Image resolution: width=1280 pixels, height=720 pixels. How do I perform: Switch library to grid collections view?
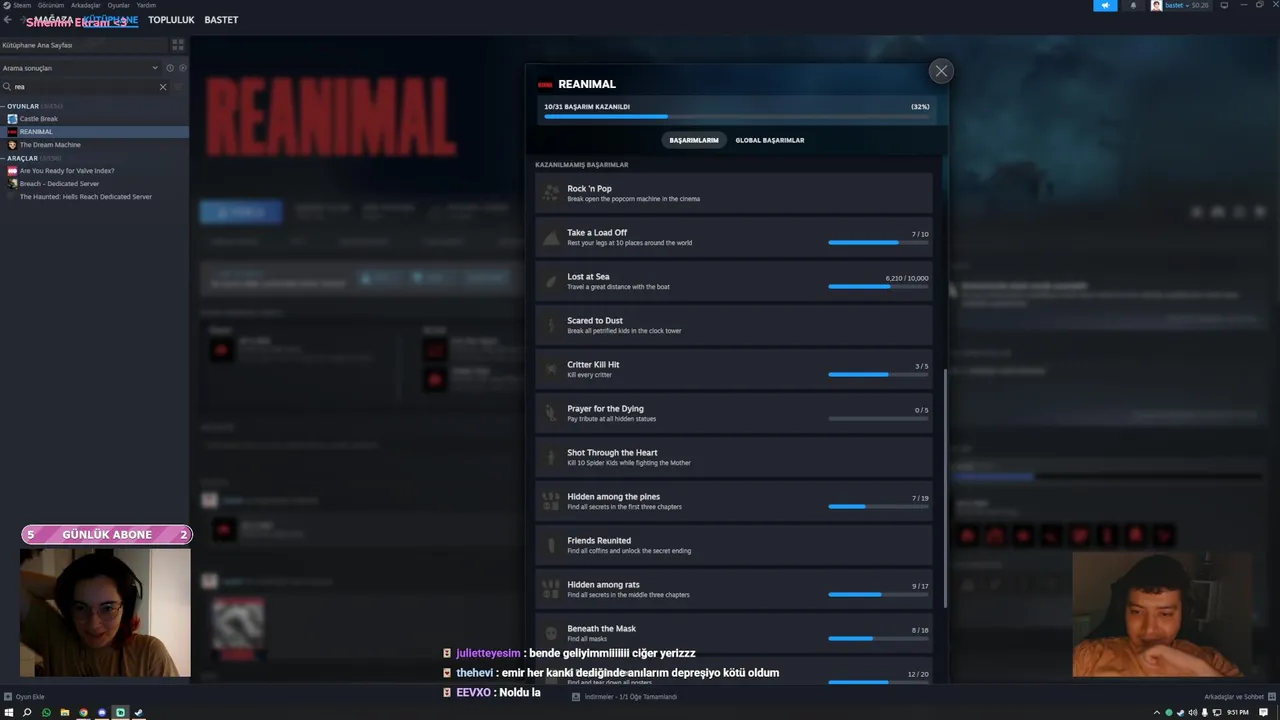(x=178, y=45)
